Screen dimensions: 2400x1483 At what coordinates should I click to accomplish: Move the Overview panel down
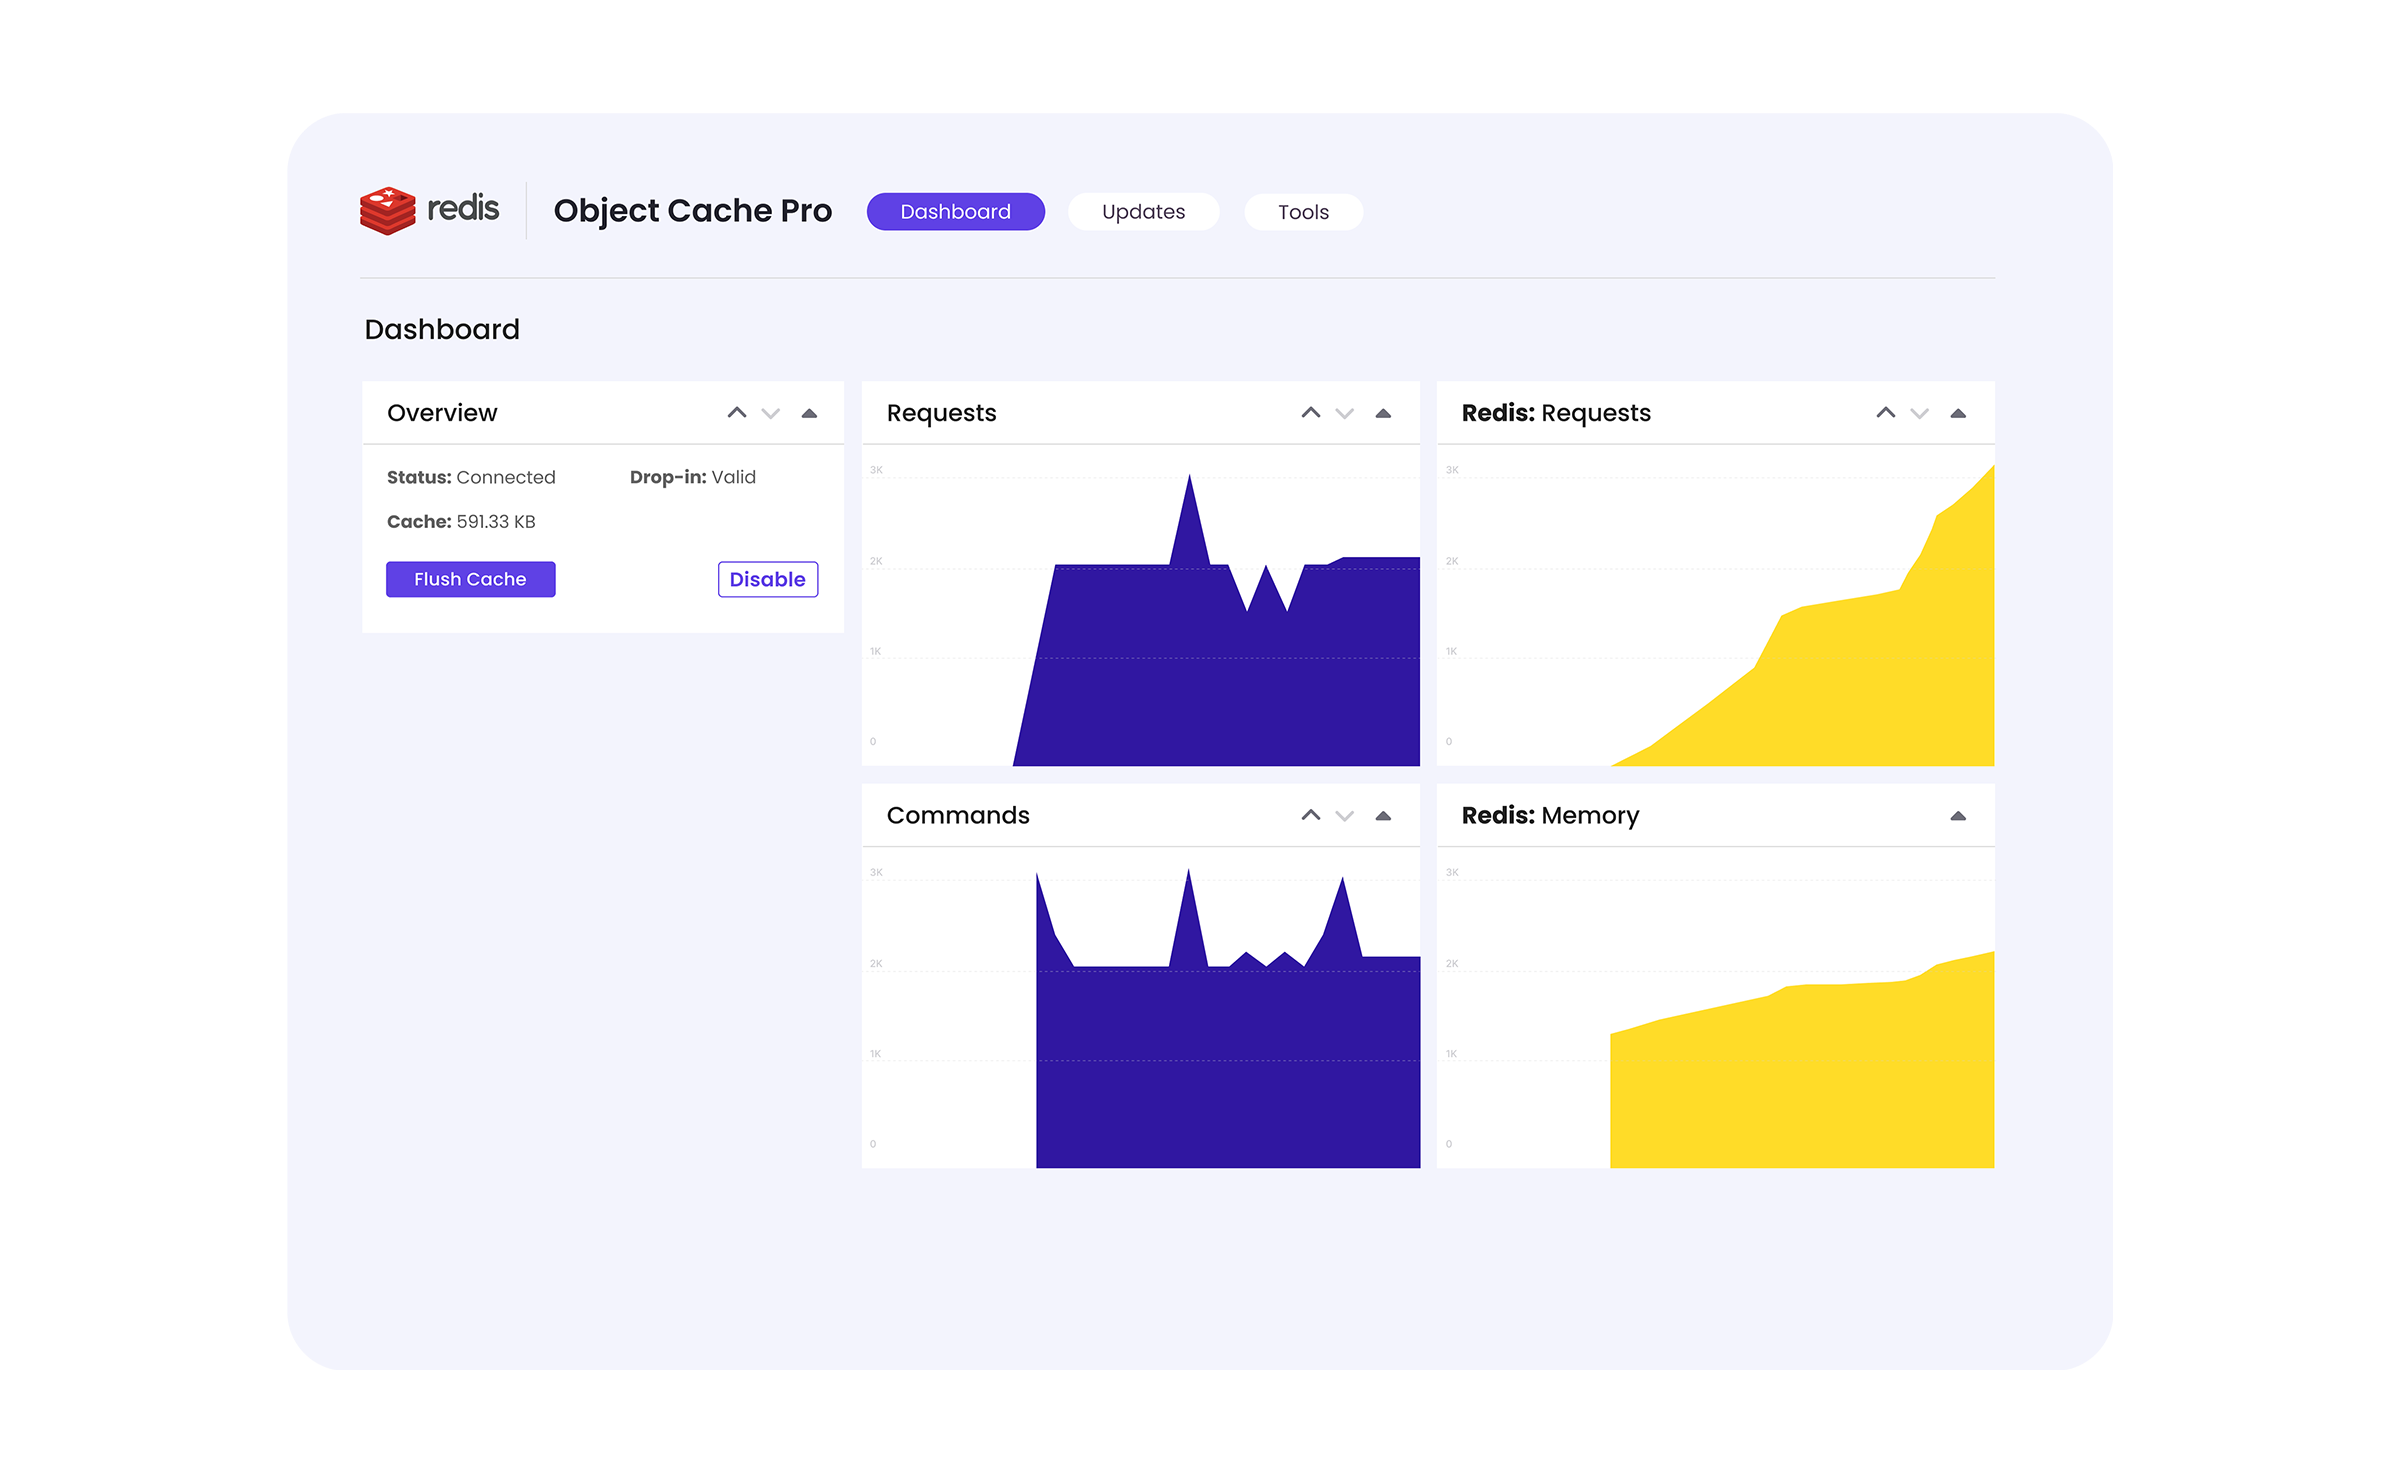[770, 414]
